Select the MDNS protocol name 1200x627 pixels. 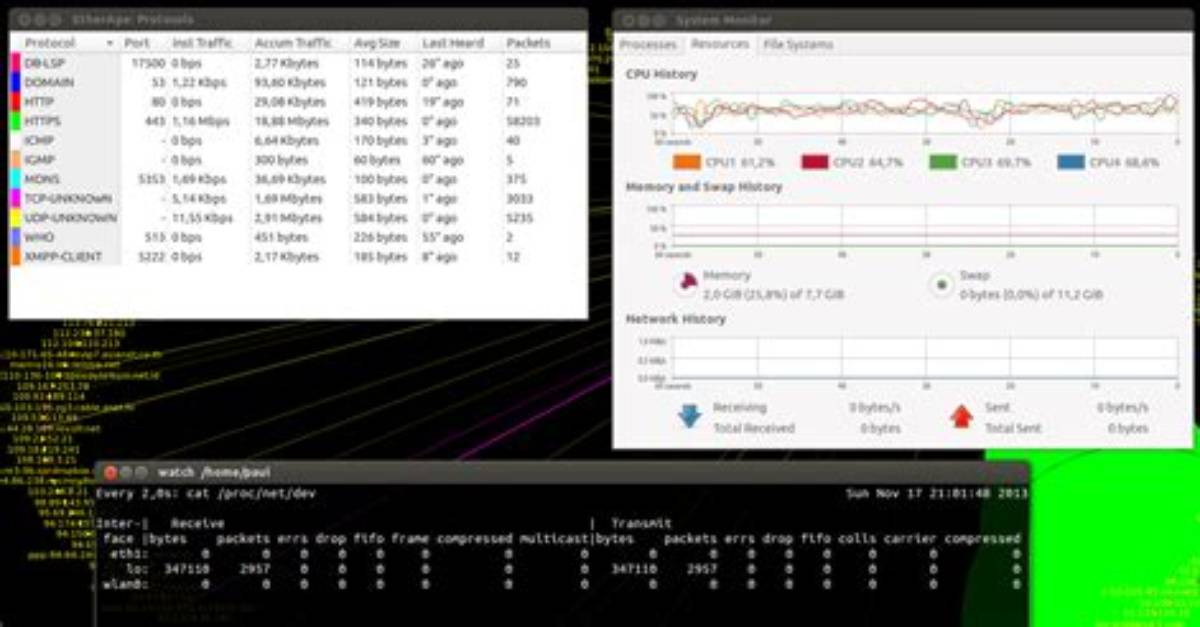[41, 179]
